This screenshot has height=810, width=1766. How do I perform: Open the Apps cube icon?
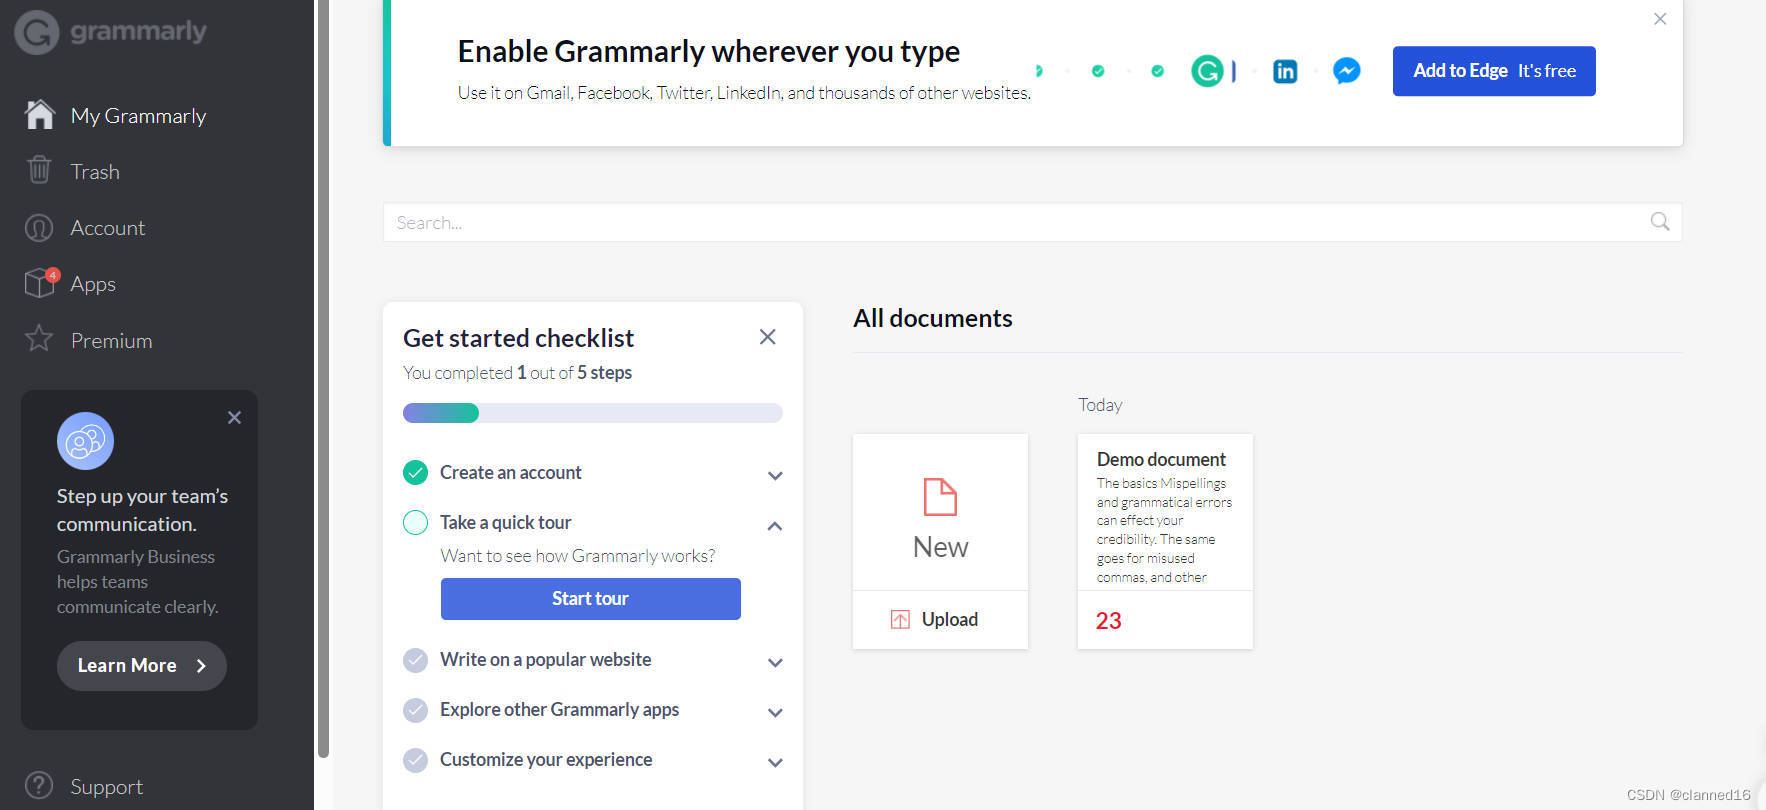[41, 283]
